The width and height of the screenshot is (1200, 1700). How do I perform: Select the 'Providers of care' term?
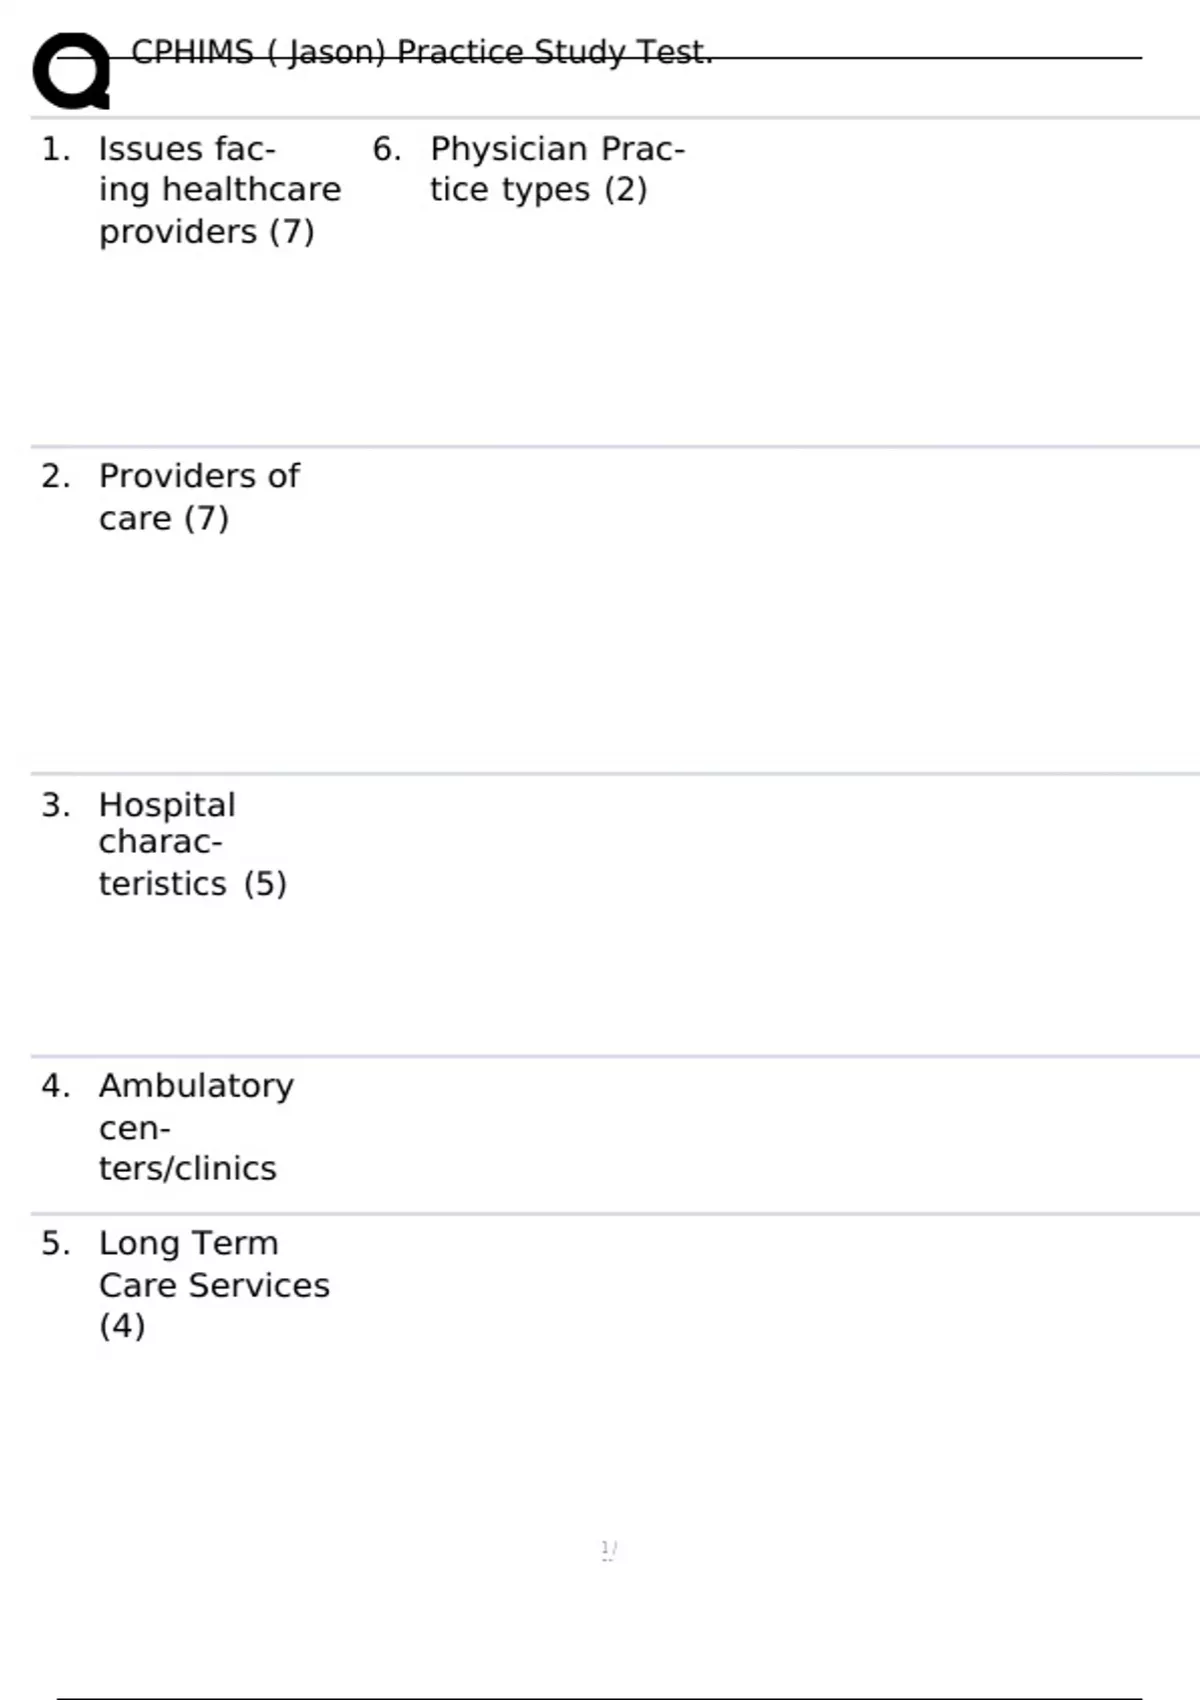[198, 496]
